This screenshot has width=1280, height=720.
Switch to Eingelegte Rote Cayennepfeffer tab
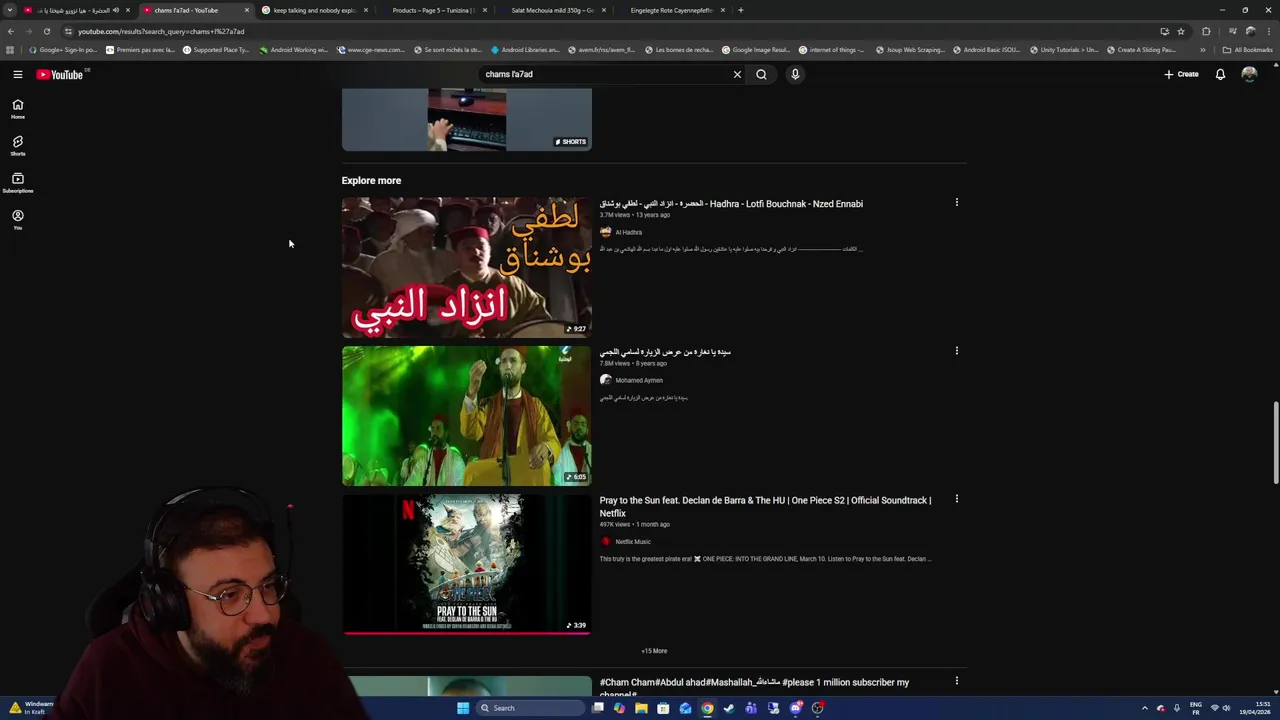tap(671, 10)
